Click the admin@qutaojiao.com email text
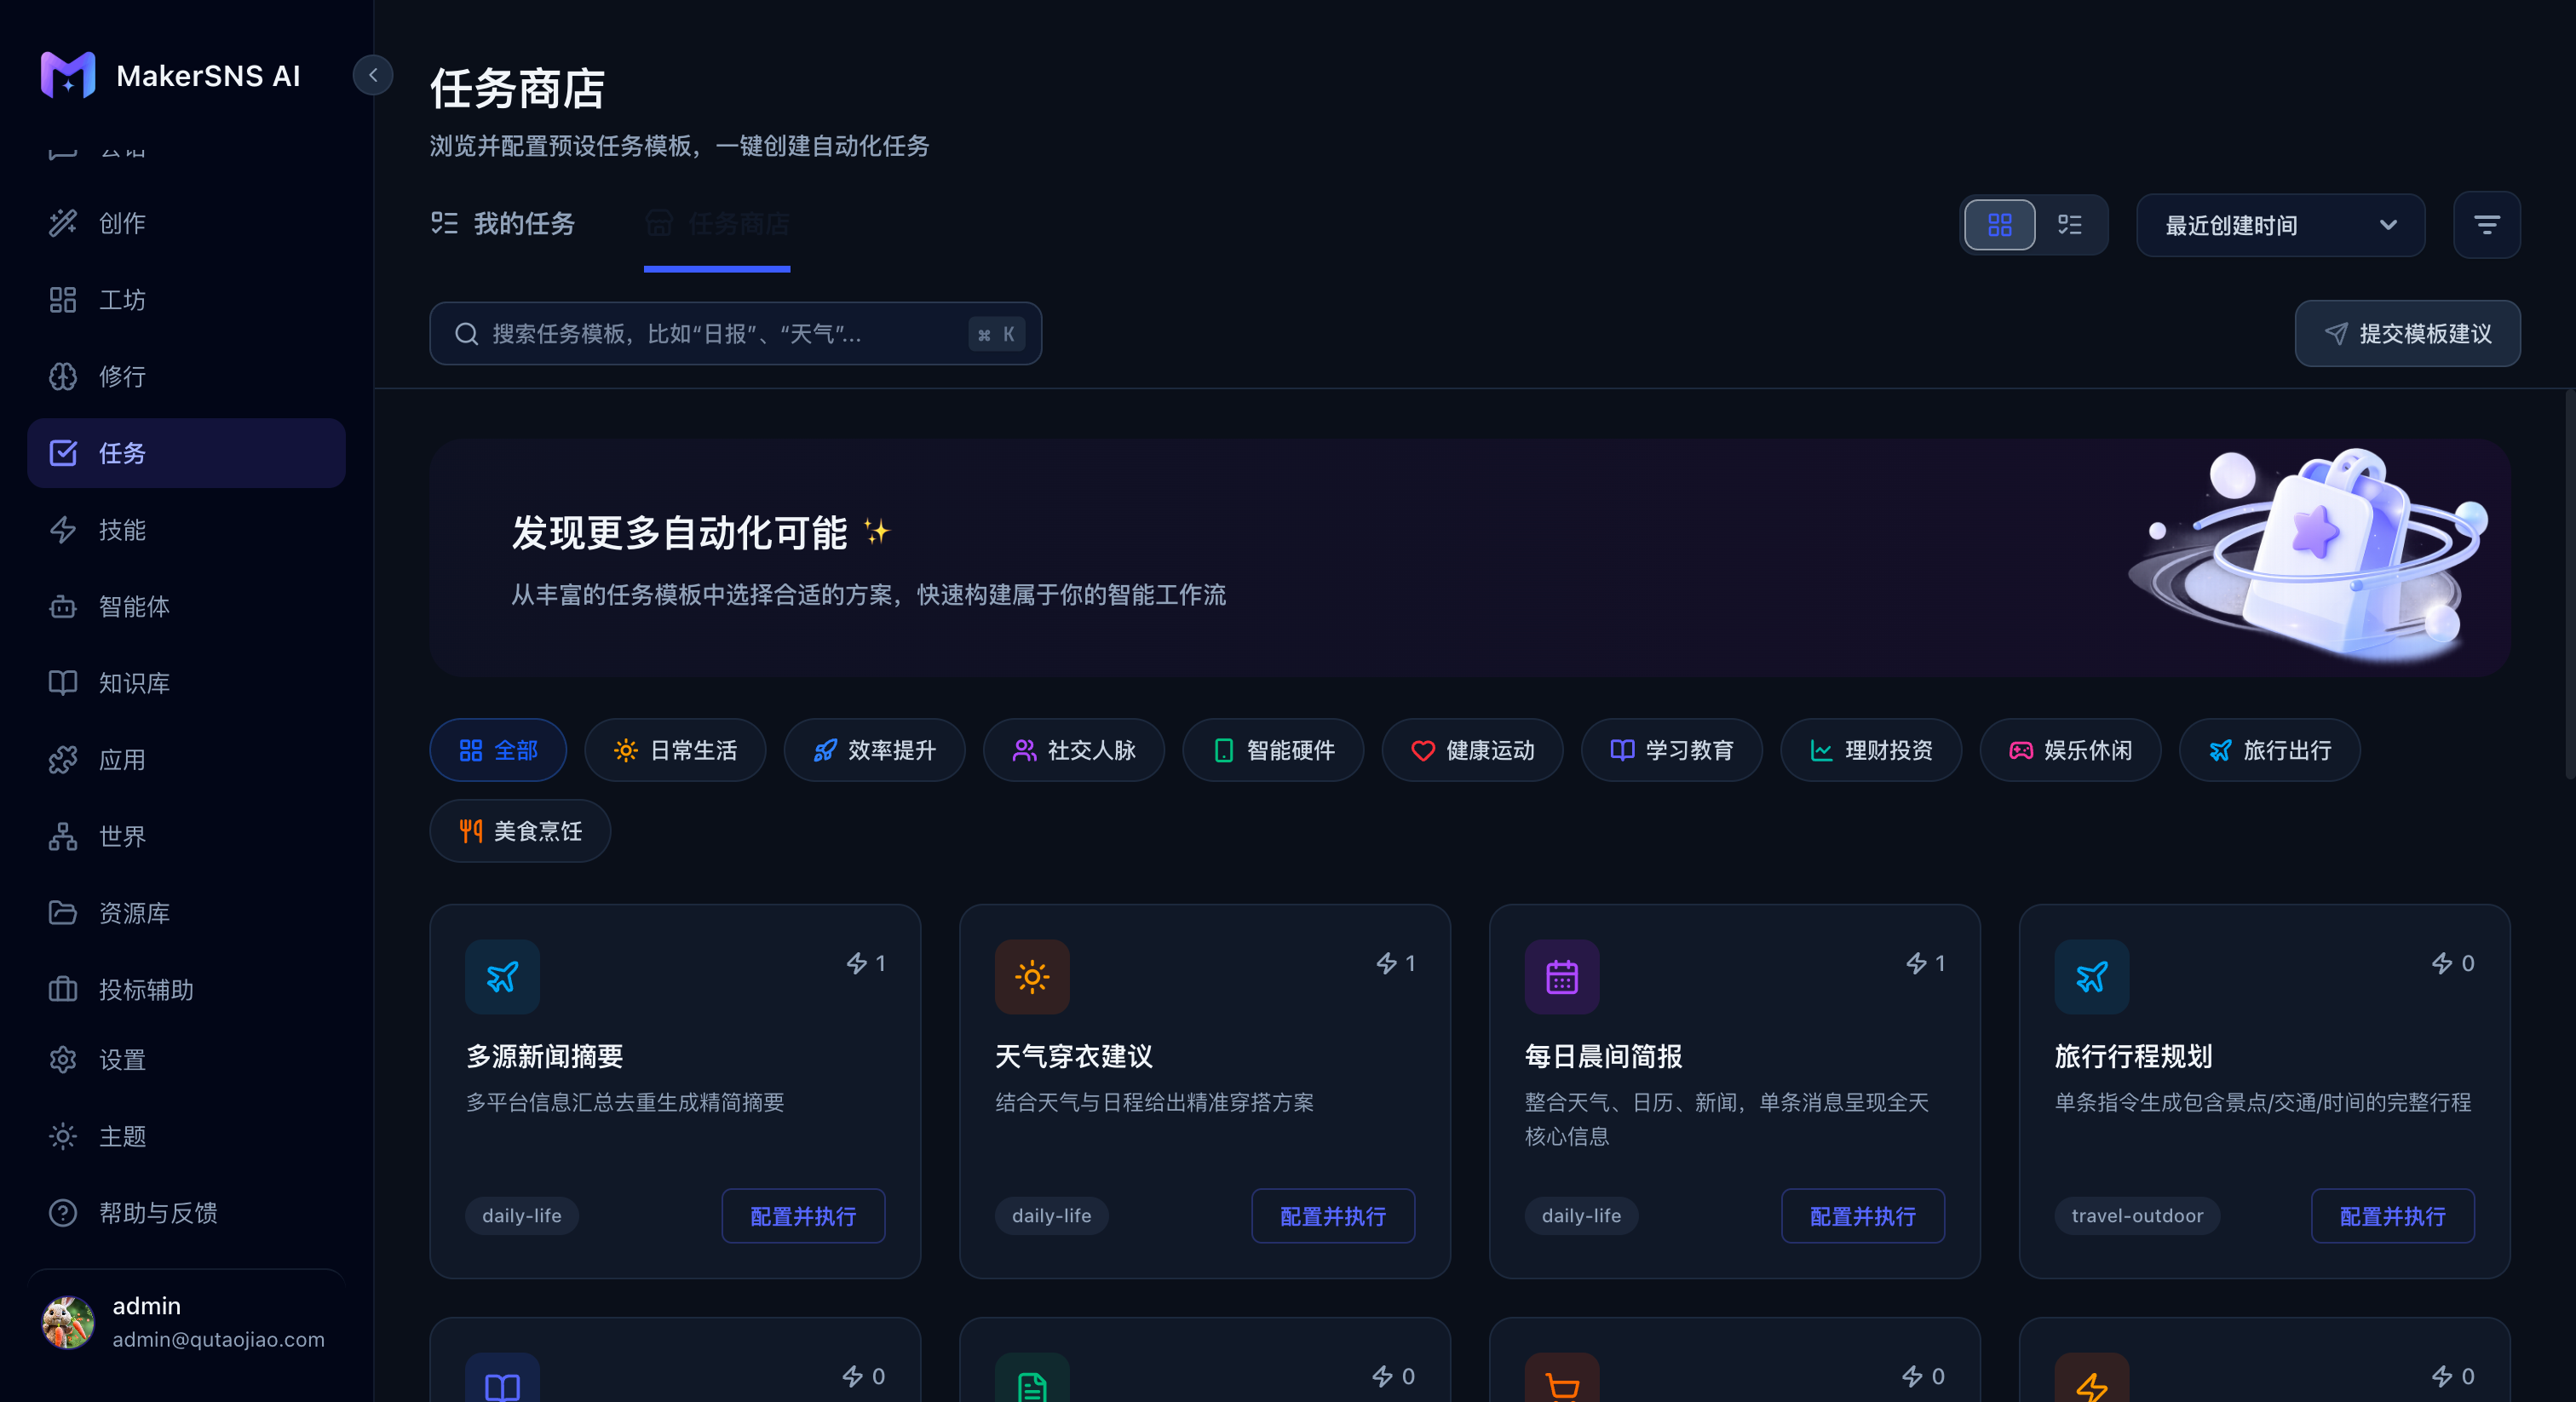 (218, 1339)
